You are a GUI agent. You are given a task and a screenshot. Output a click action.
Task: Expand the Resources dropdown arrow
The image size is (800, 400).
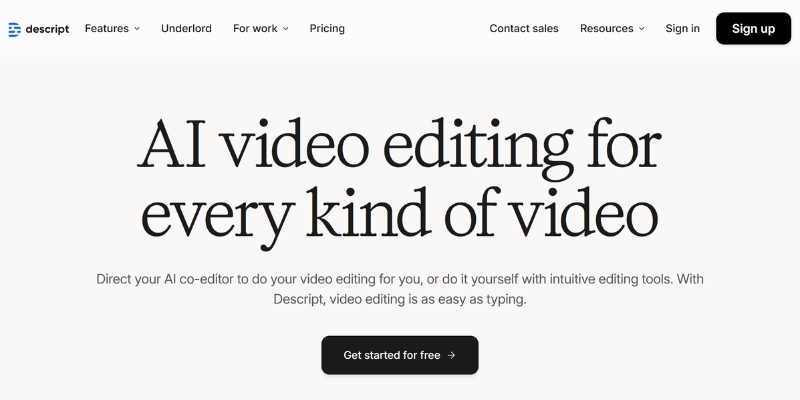click(x=641, y=29)
